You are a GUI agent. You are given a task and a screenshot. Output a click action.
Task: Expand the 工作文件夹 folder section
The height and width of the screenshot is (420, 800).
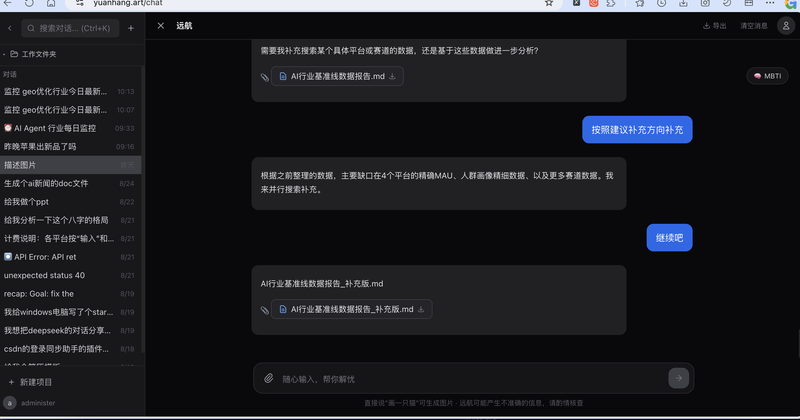coord(34,54)
